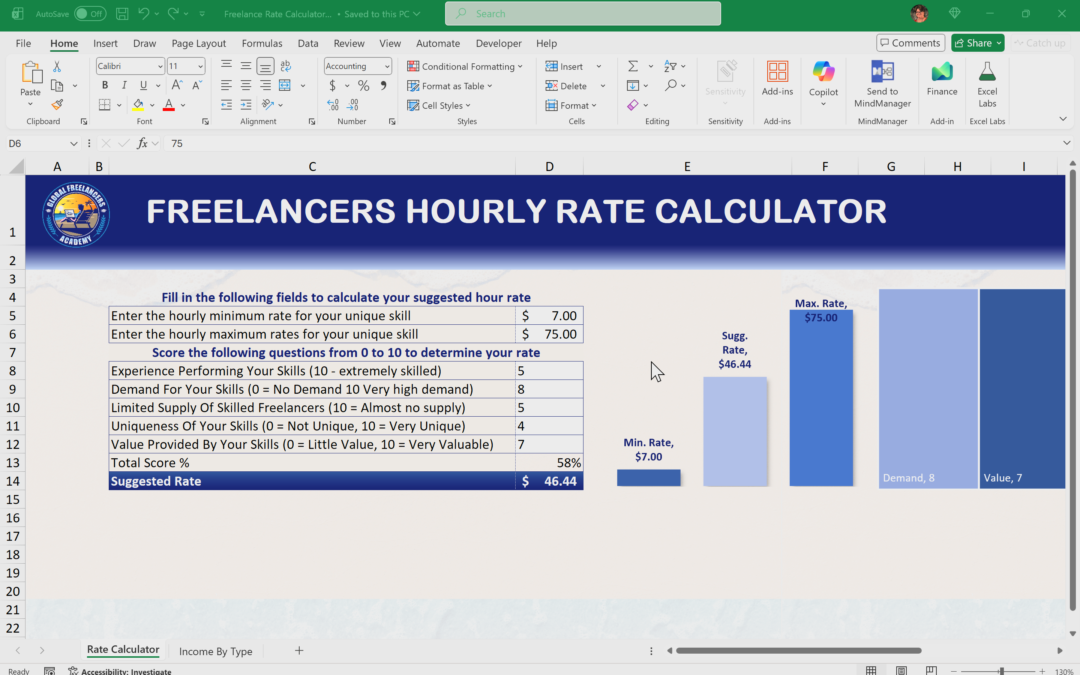Open the Add-ins ribbon icon
1080x675 pixels.
click(x=777, y=78)
